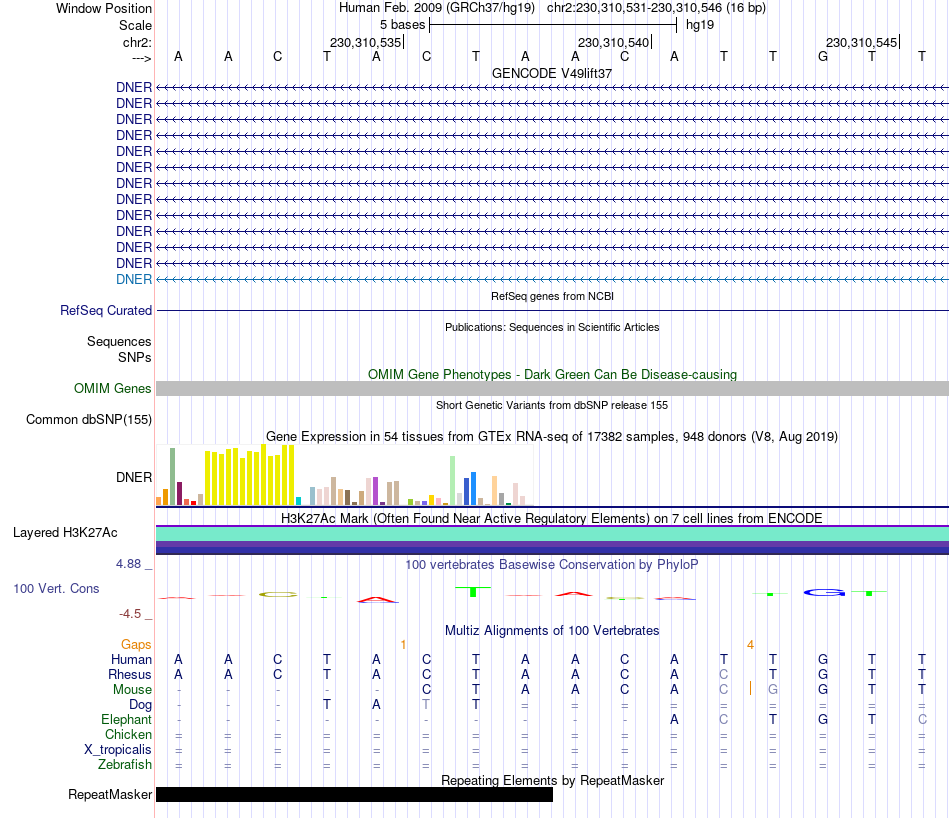Click the -4.5 PhyloP minimum value
The width and height of the screenshot is (950, 818).
click(x=130, y=614)
